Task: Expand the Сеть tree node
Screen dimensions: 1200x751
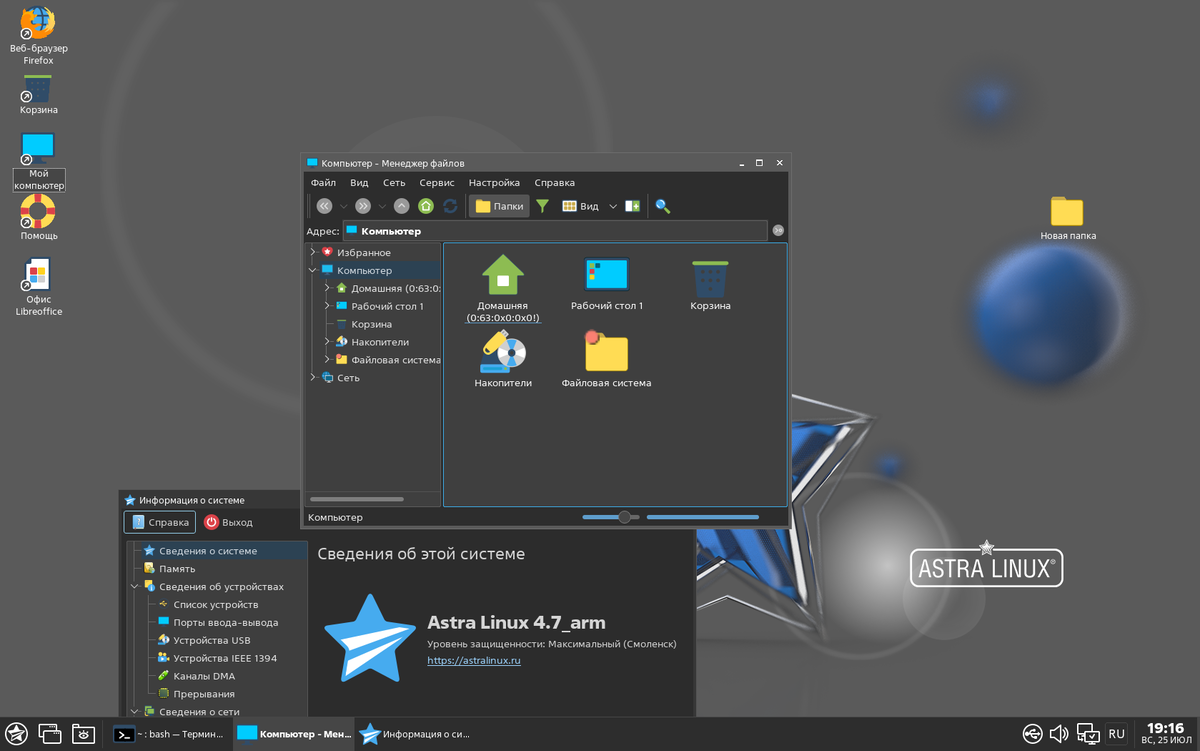Action: coord(313,378)
